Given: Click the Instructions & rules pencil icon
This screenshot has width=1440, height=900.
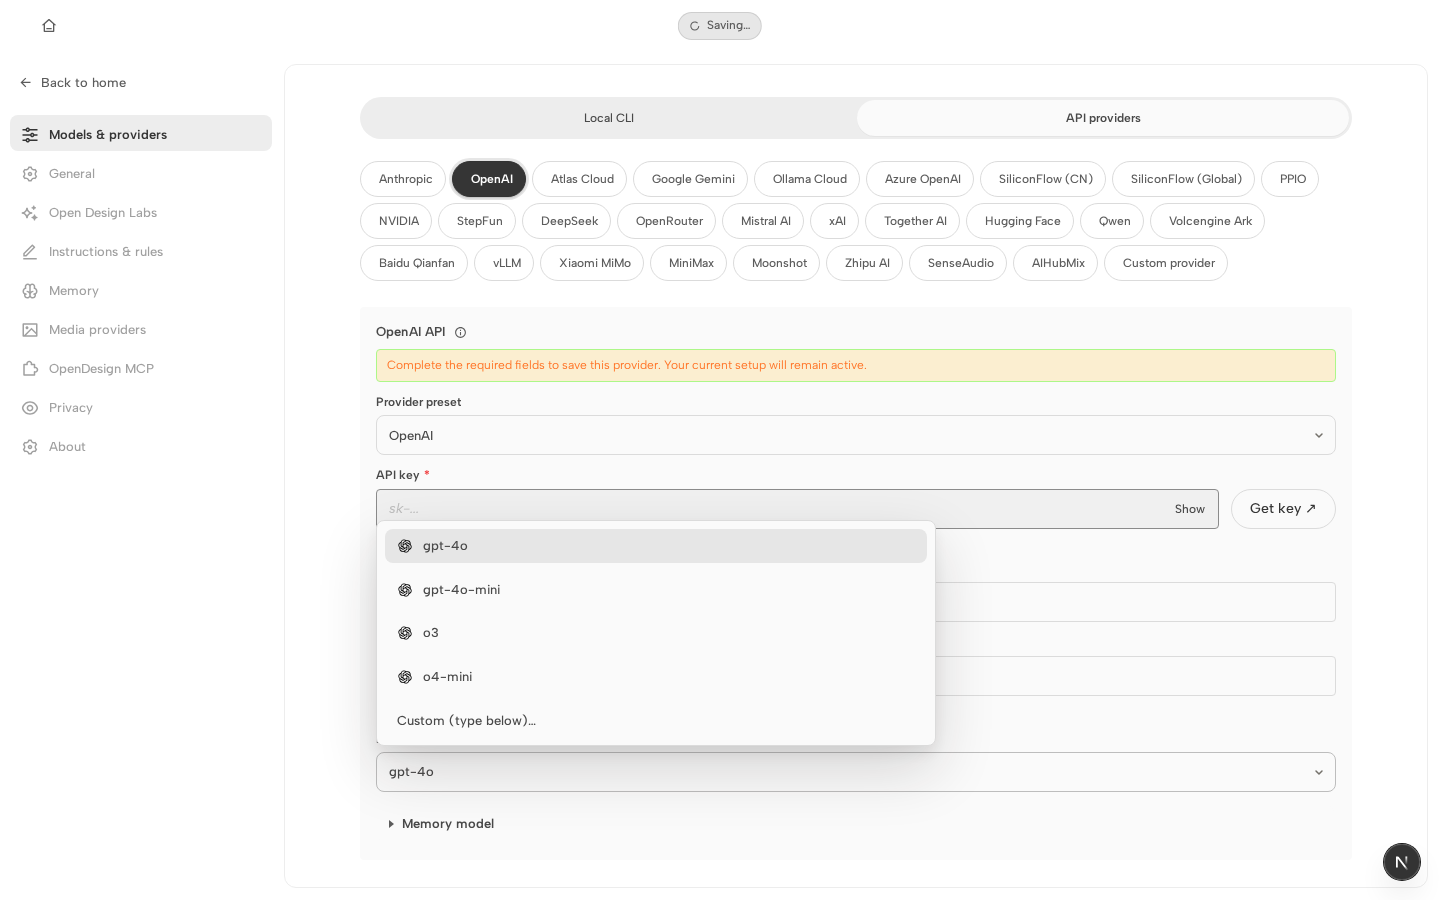Looking at the screenshot, I should point(30,252).
